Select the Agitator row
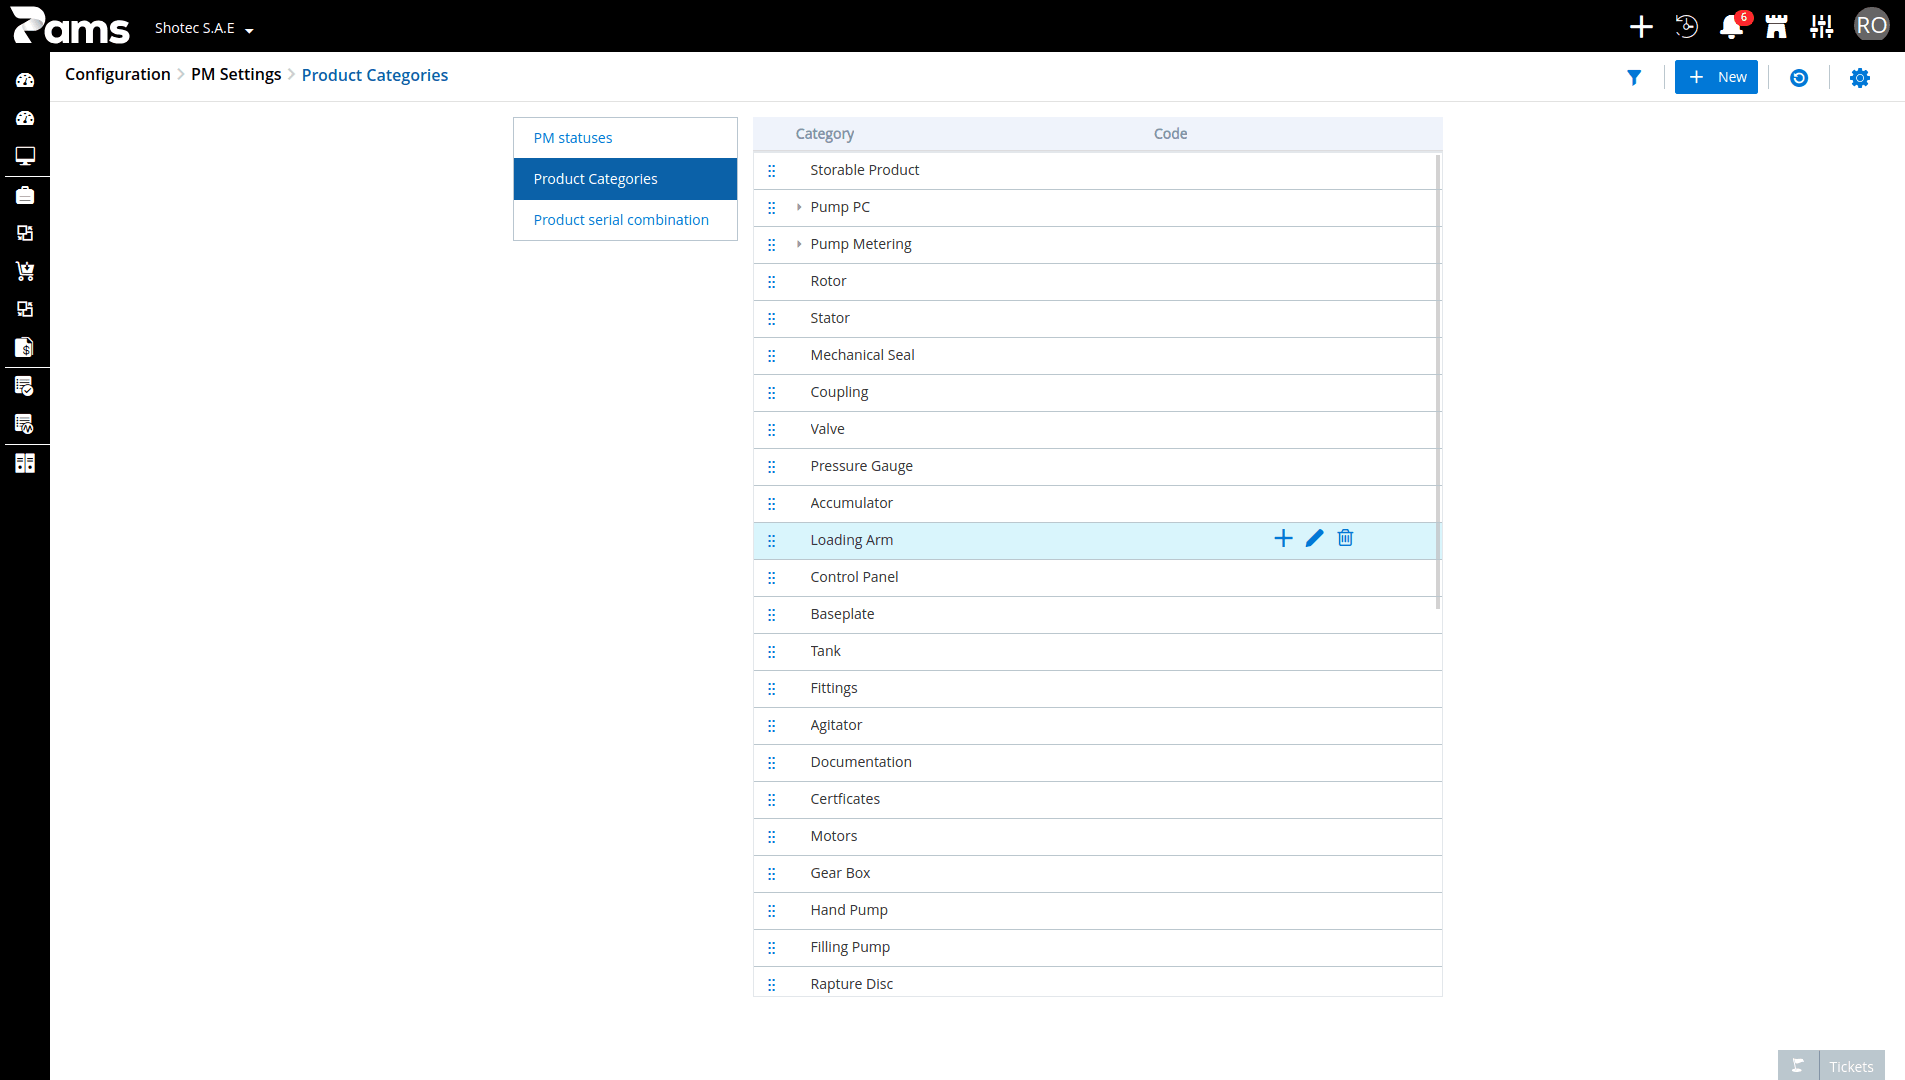 click(1097, 726)
